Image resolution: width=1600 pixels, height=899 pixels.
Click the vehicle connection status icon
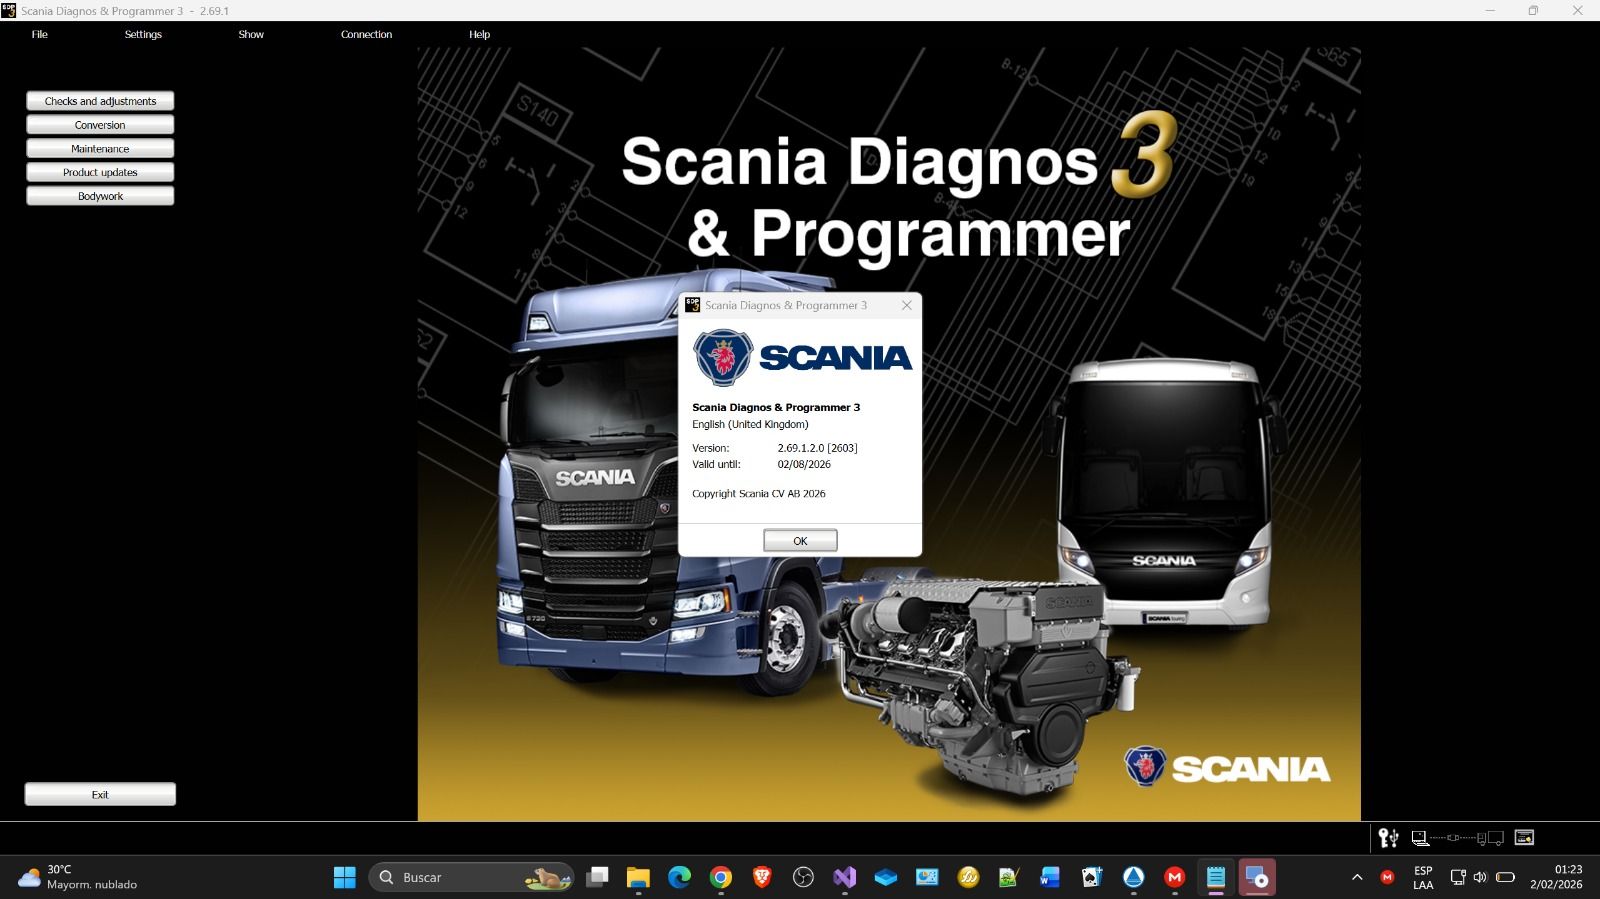[x=1457, y=838]
